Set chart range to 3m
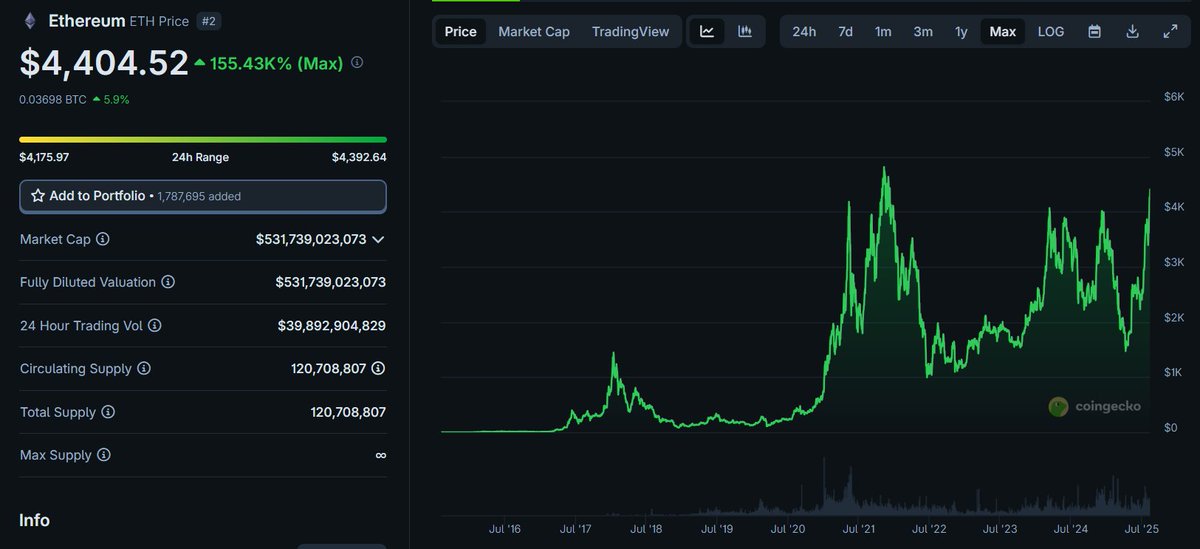Screen dimensions: 1200x549 (x=923, y=31)
